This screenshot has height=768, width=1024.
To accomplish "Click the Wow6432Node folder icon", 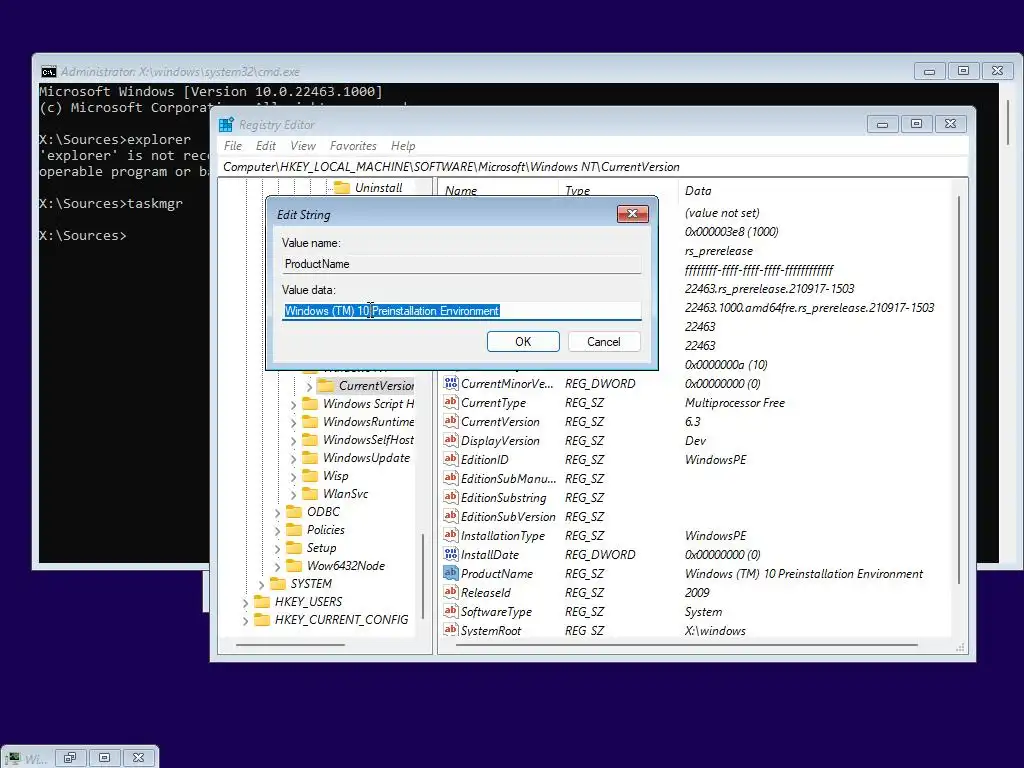I will click(295, 566).
